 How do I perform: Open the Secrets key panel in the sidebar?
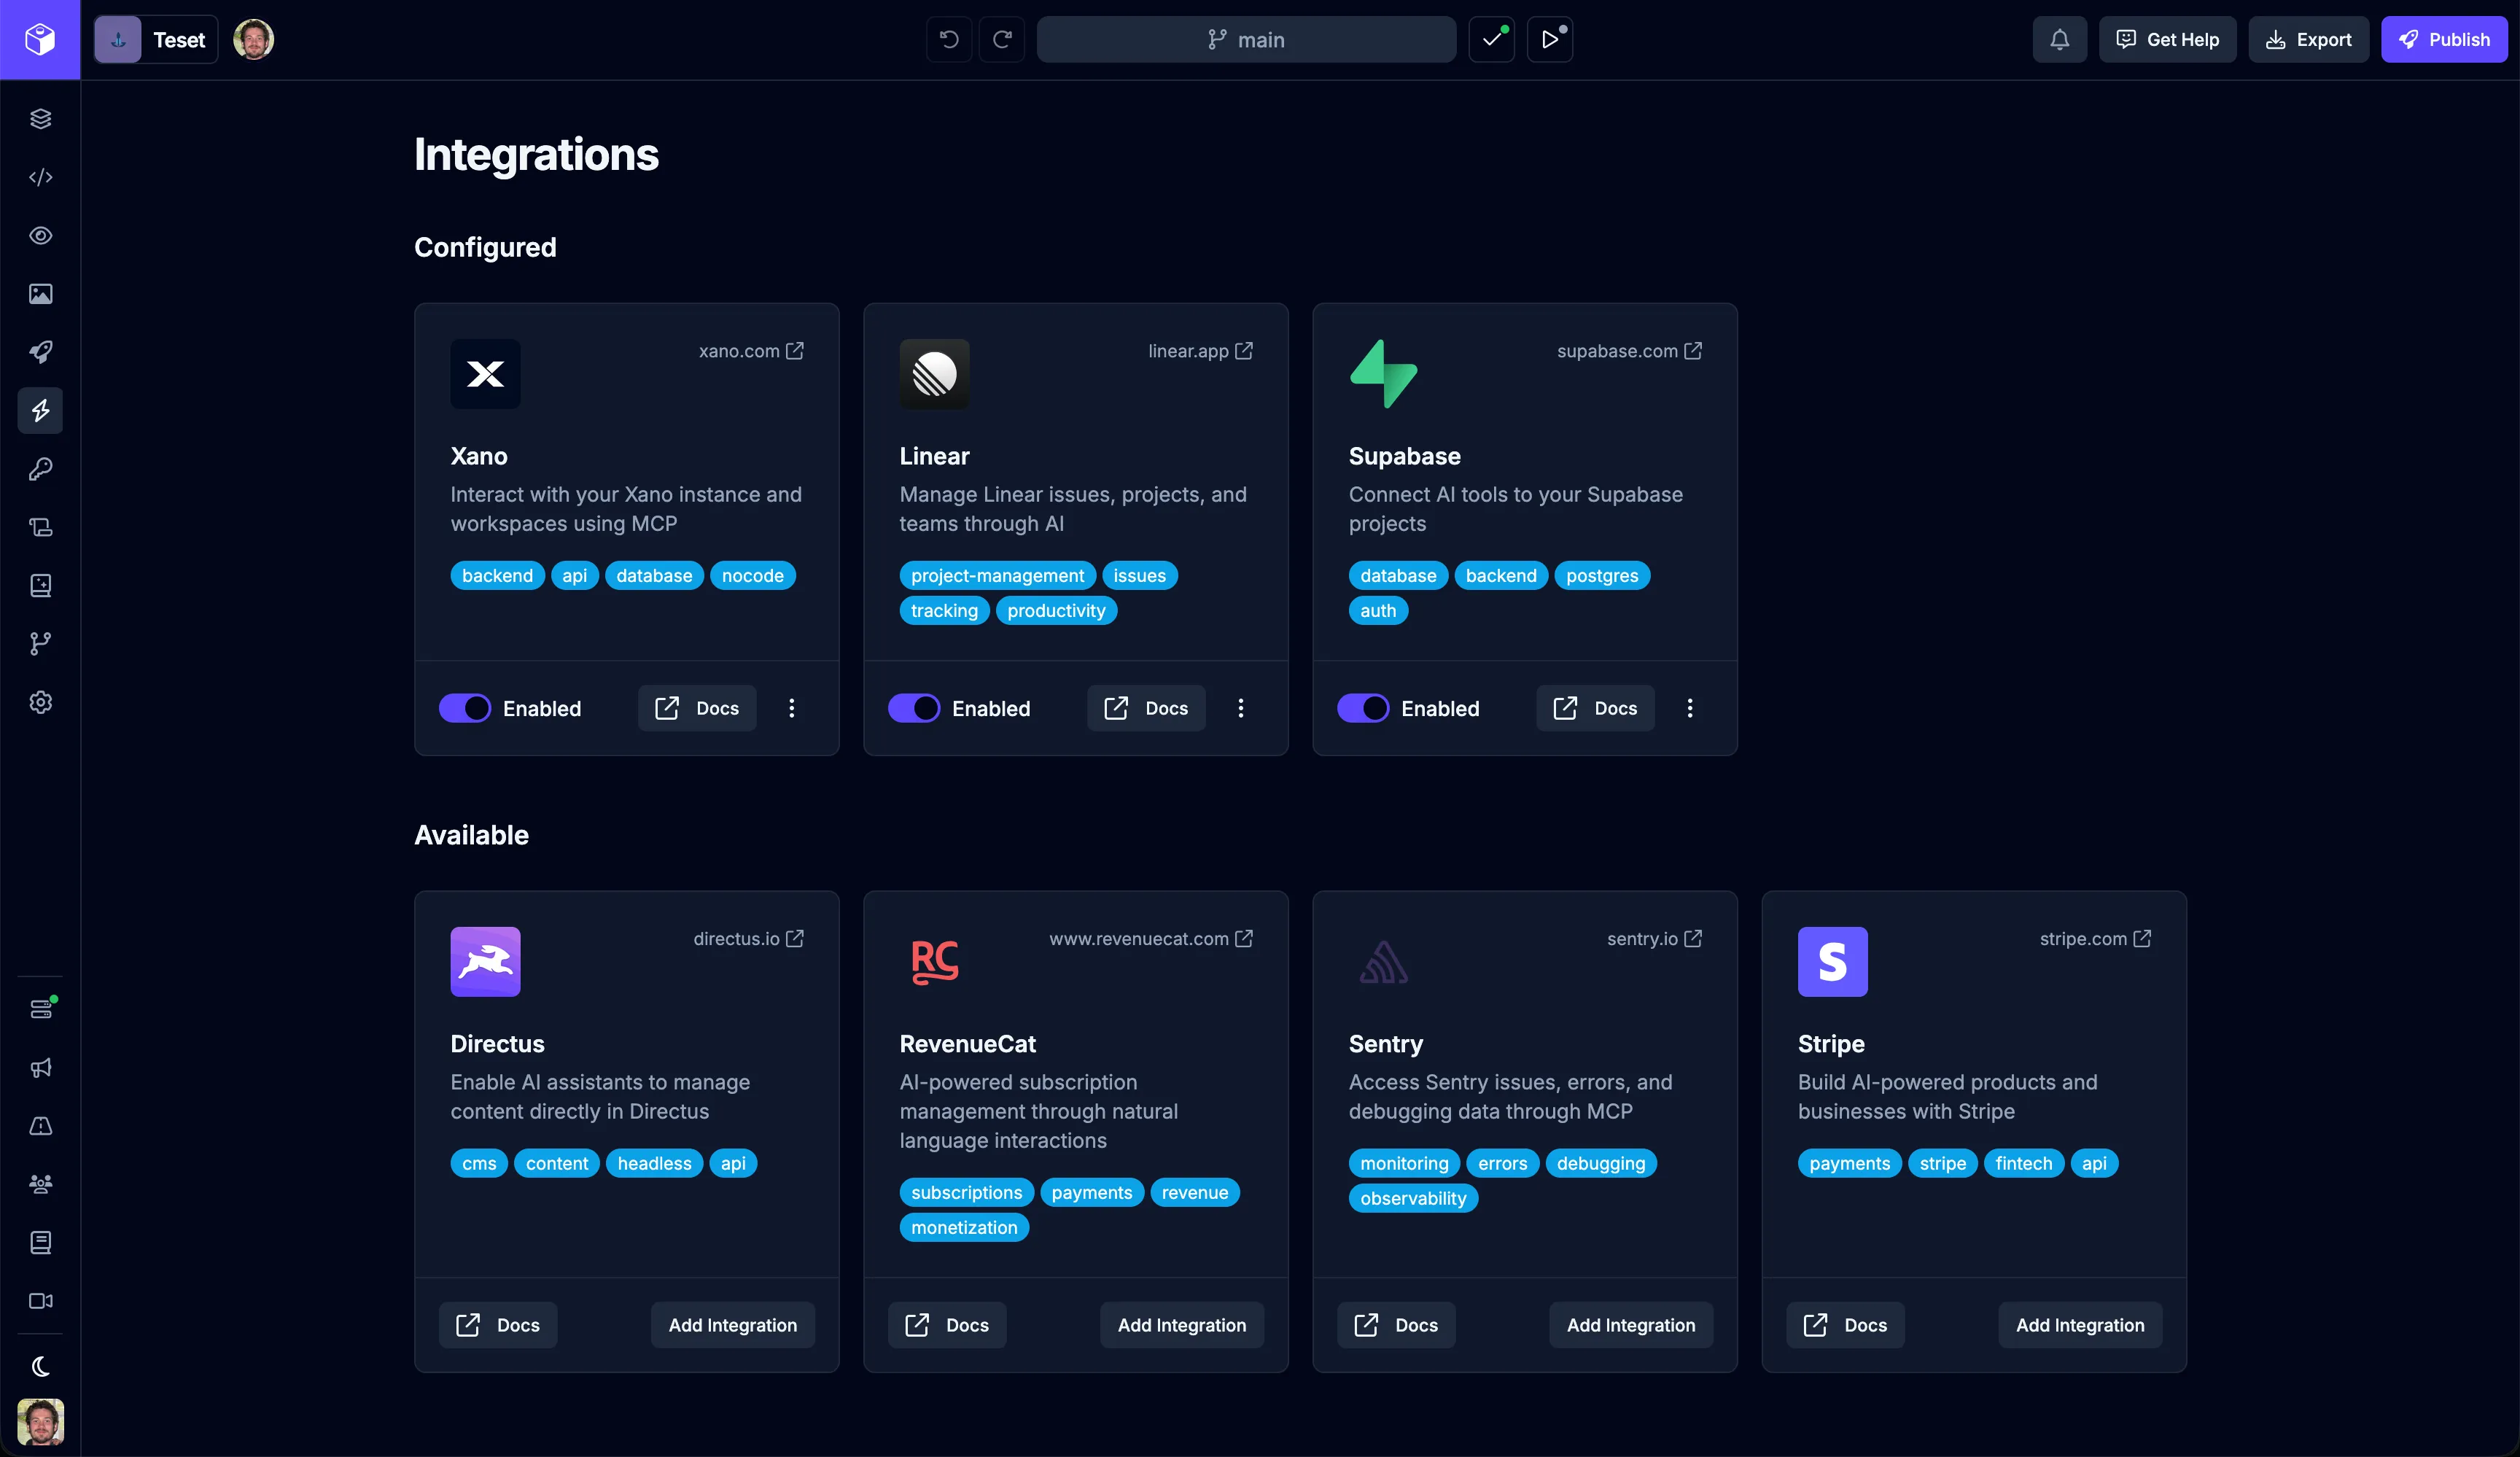click(x=40, y=469)
